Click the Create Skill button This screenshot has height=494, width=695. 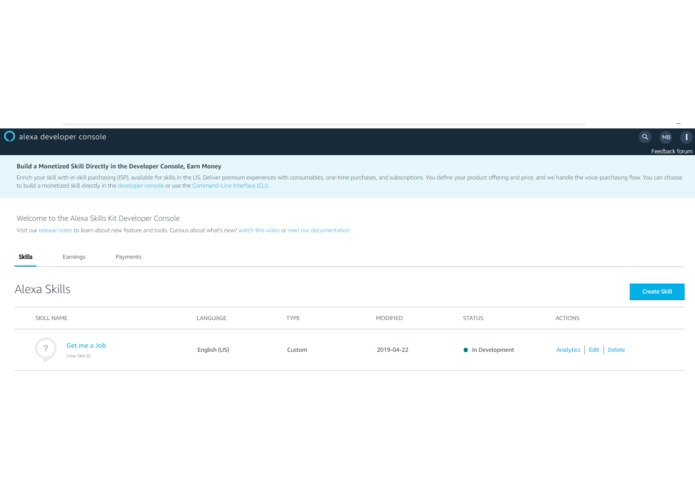pyautogui.click(x=657, y=292)
